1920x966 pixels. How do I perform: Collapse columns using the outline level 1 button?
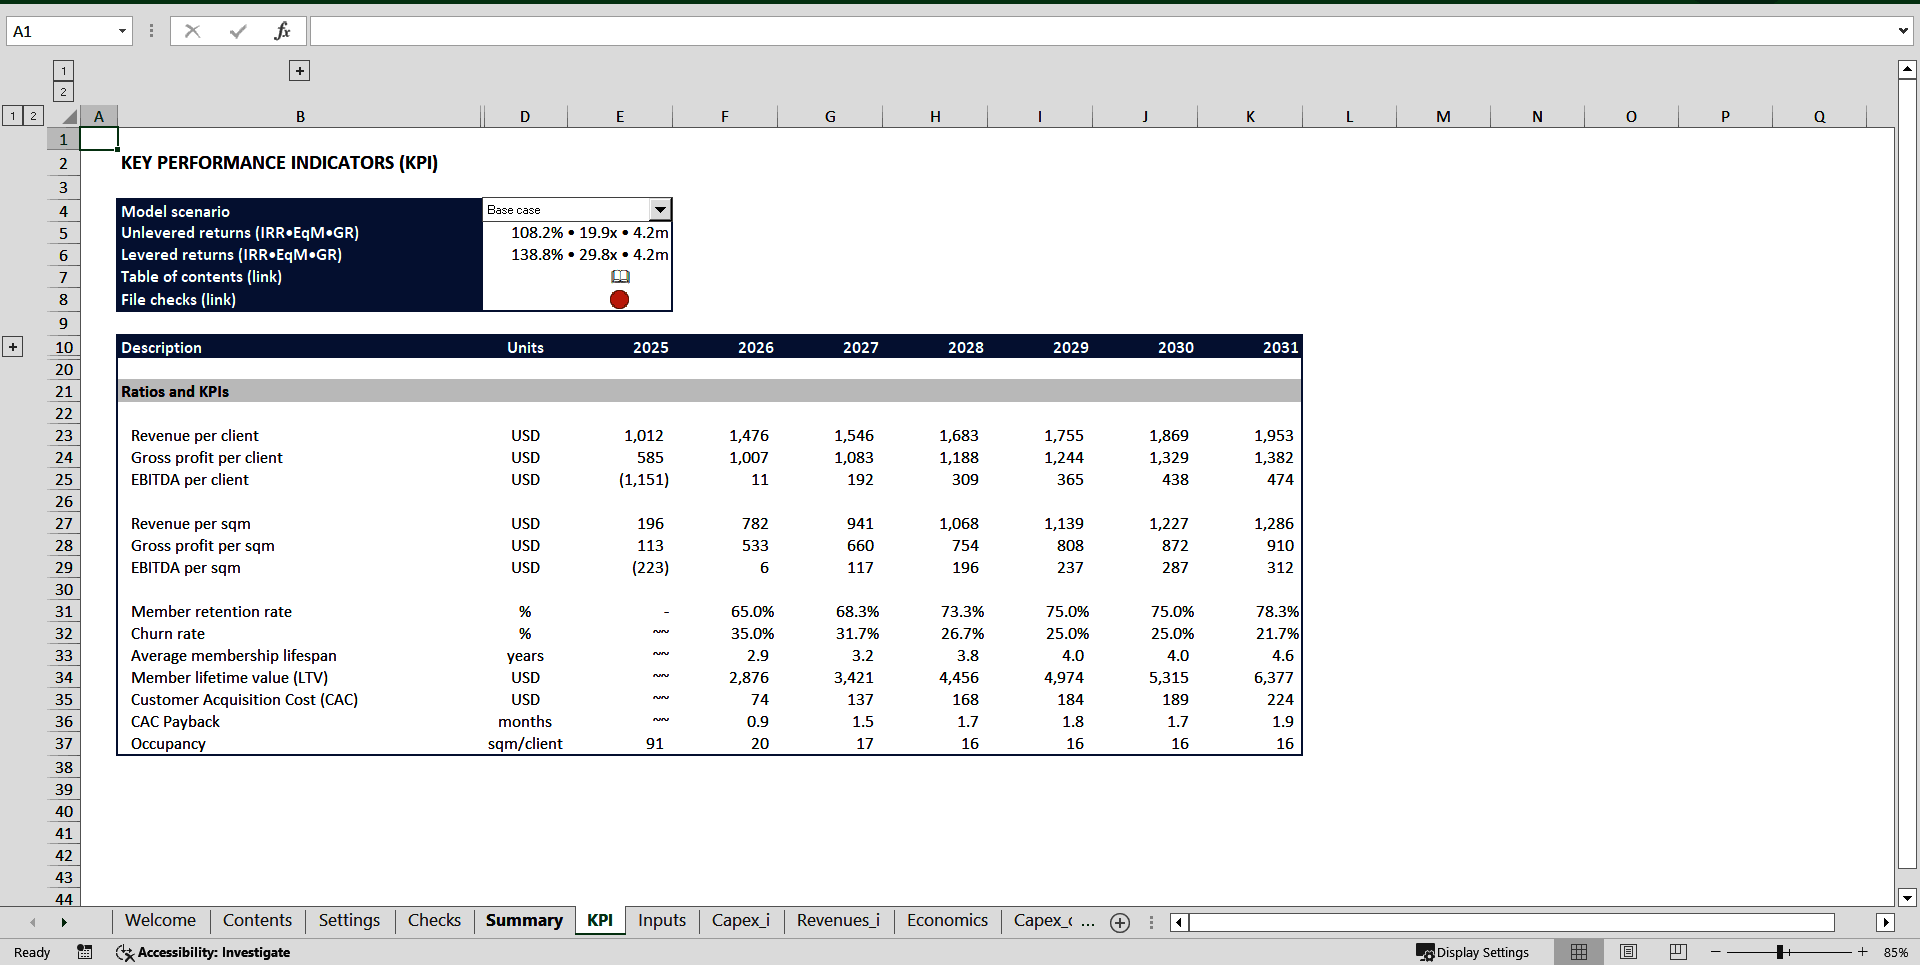coord(63,70)
